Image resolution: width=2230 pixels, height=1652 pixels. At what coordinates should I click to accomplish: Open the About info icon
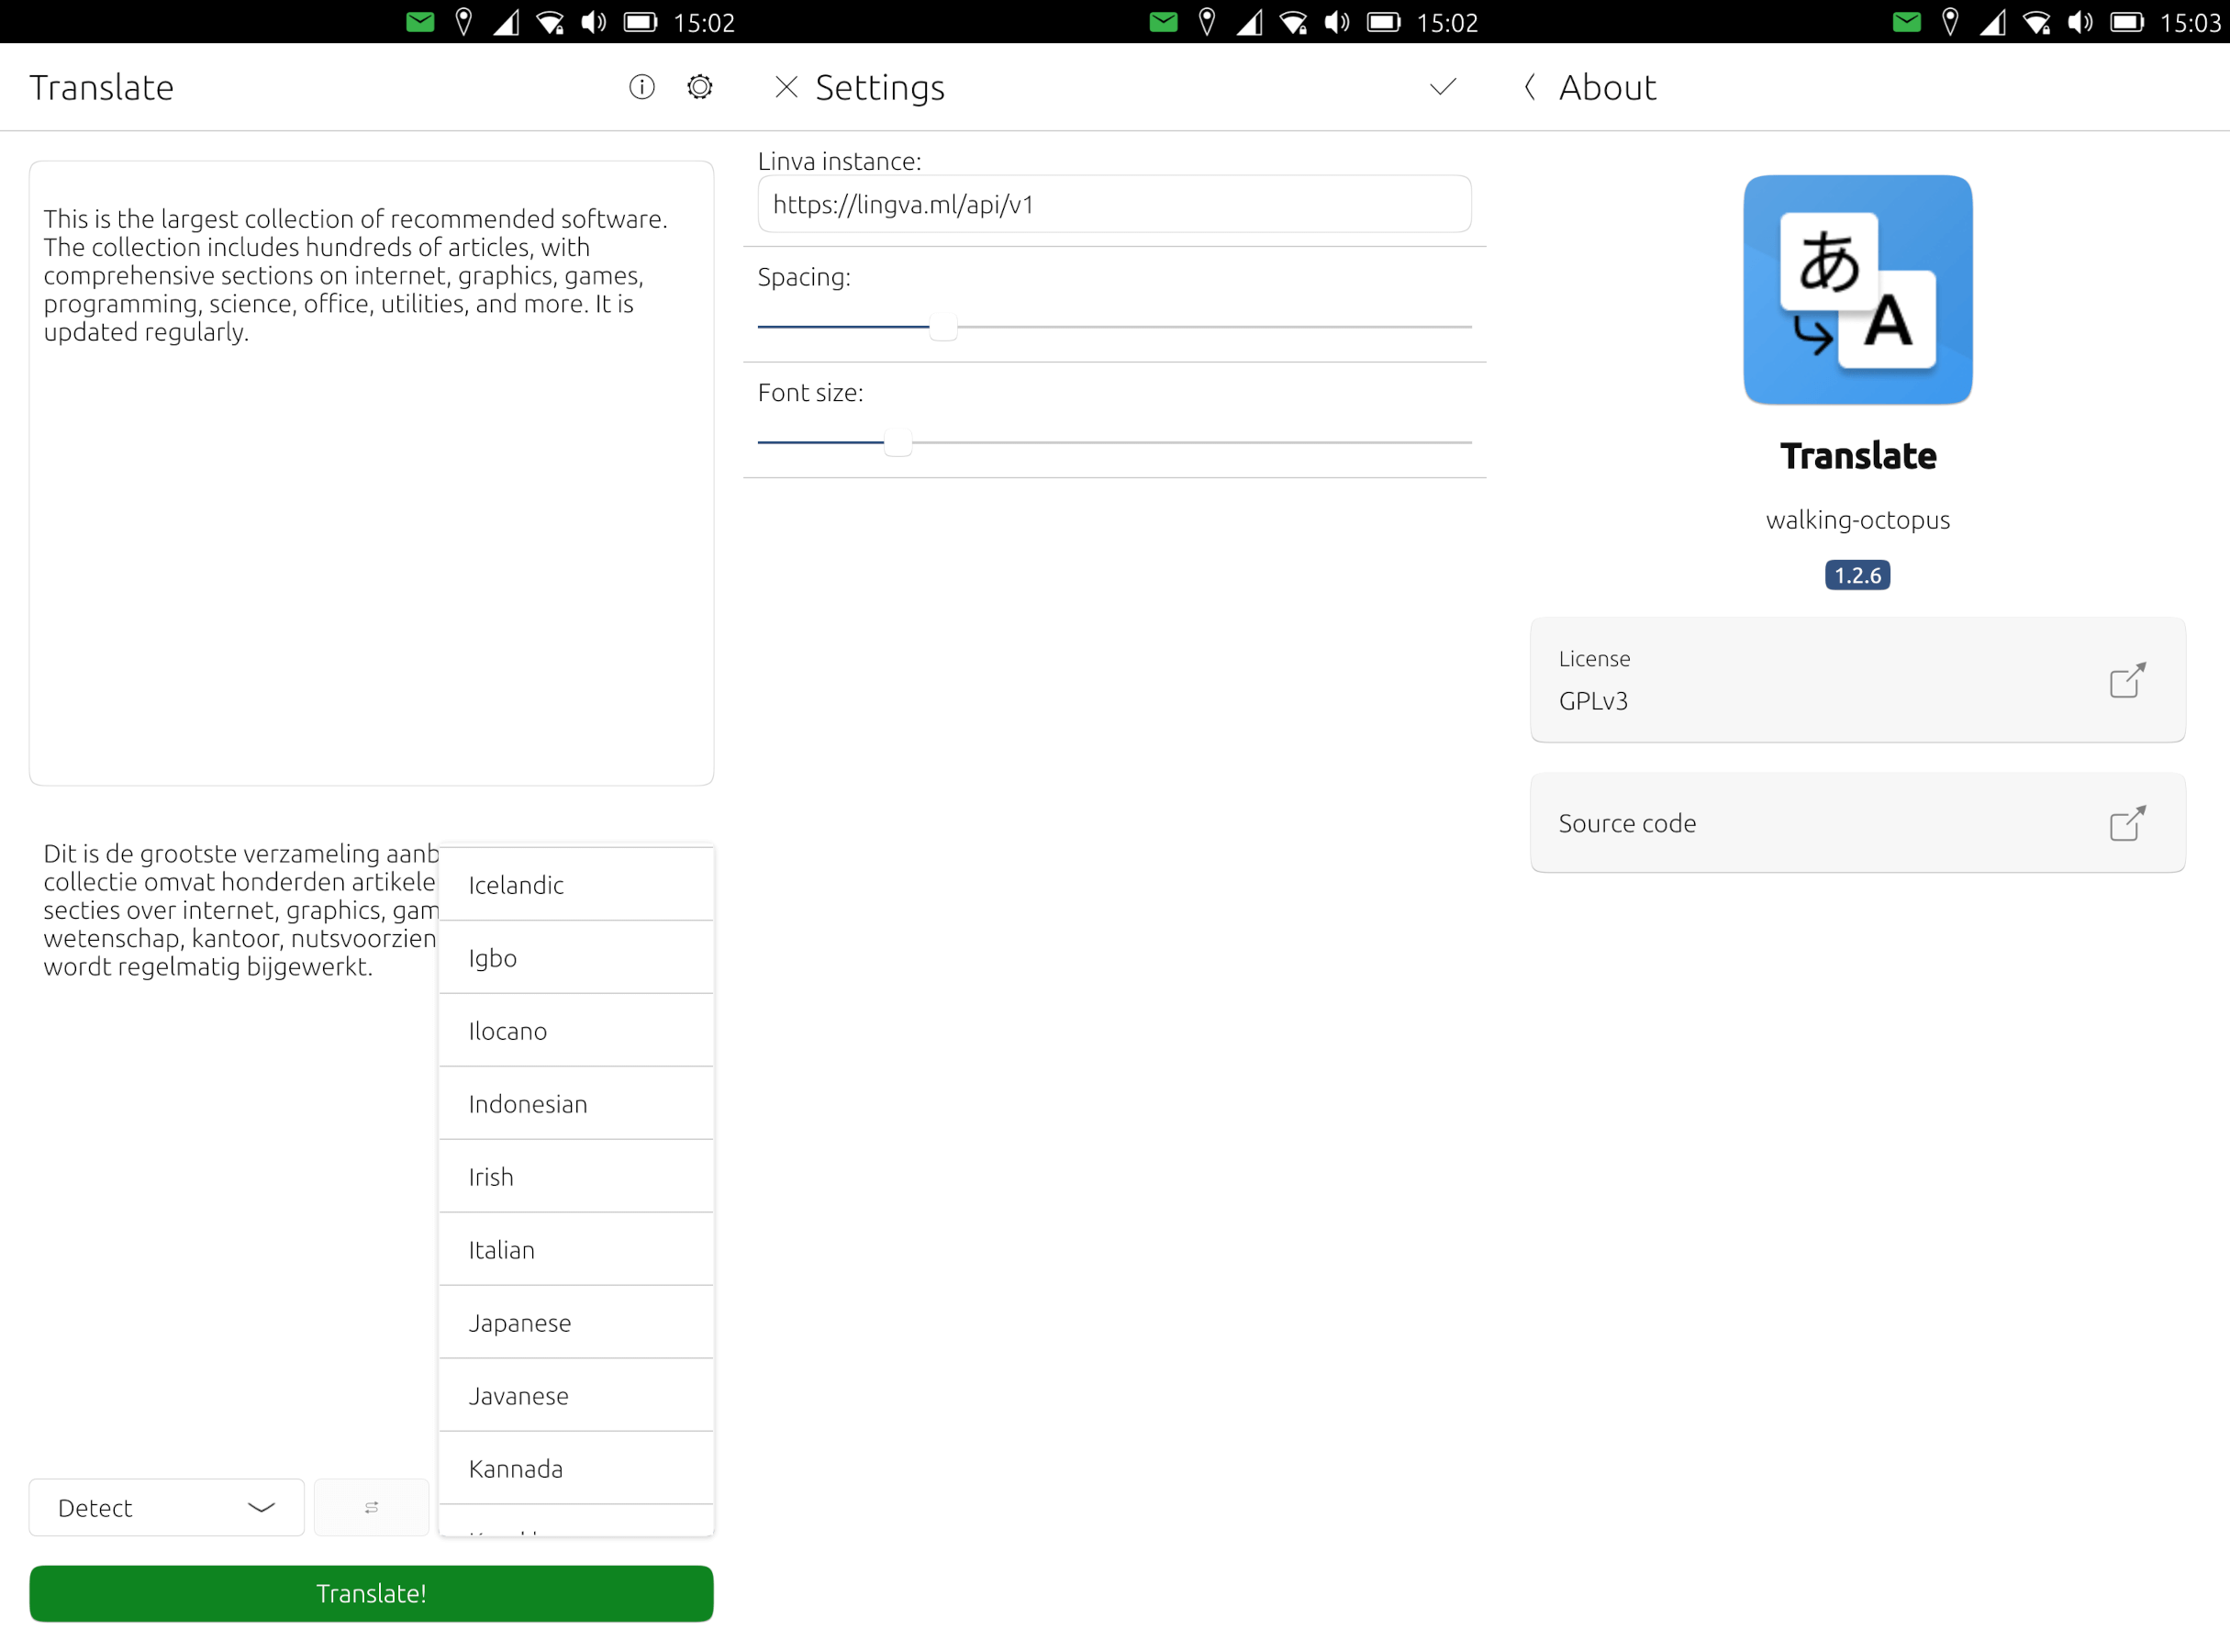(642, 87)
